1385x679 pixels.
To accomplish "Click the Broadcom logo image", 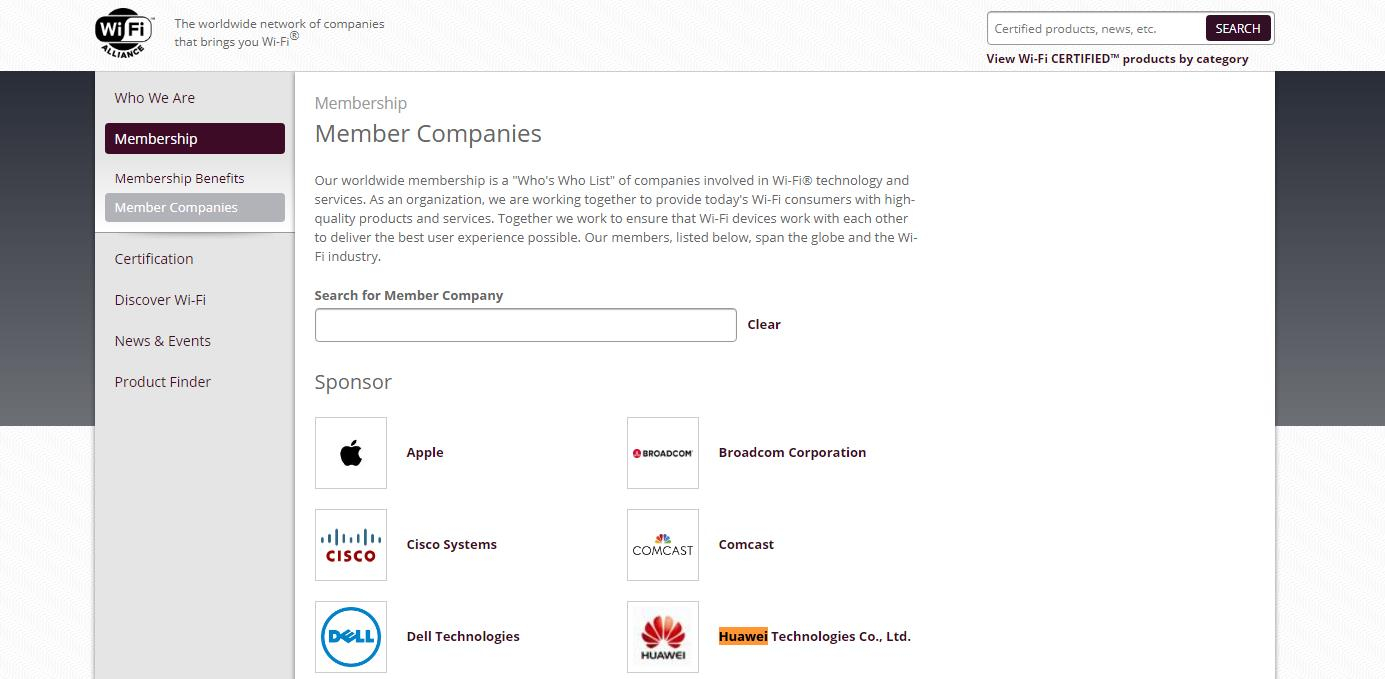I will (x=663, y=453).
